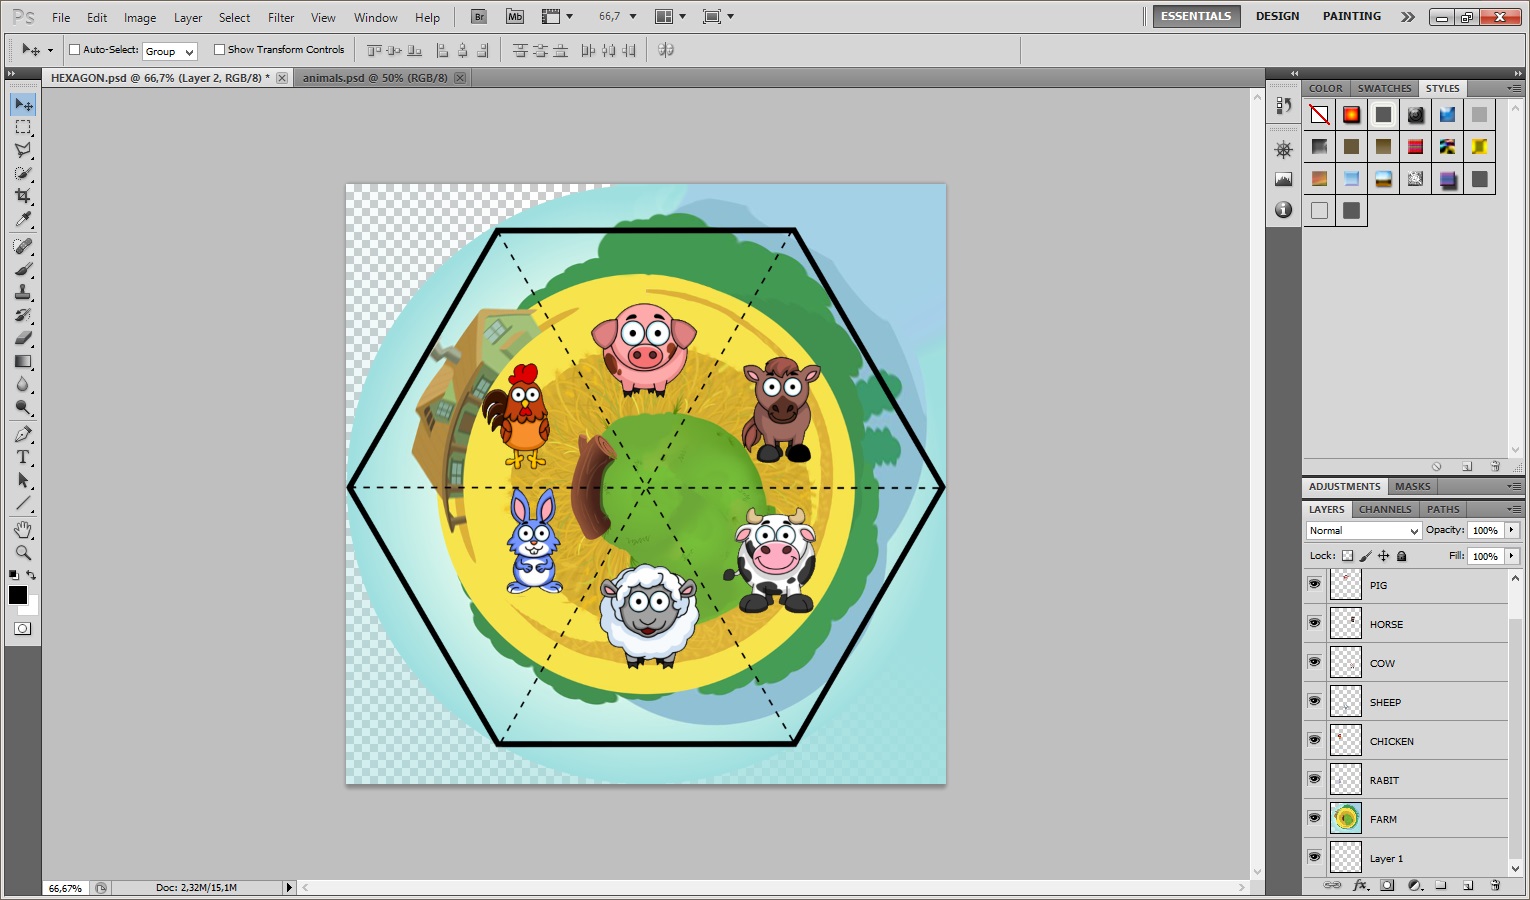
Task: Select the Eyedropper tool
Action: [x=23, y=220]
